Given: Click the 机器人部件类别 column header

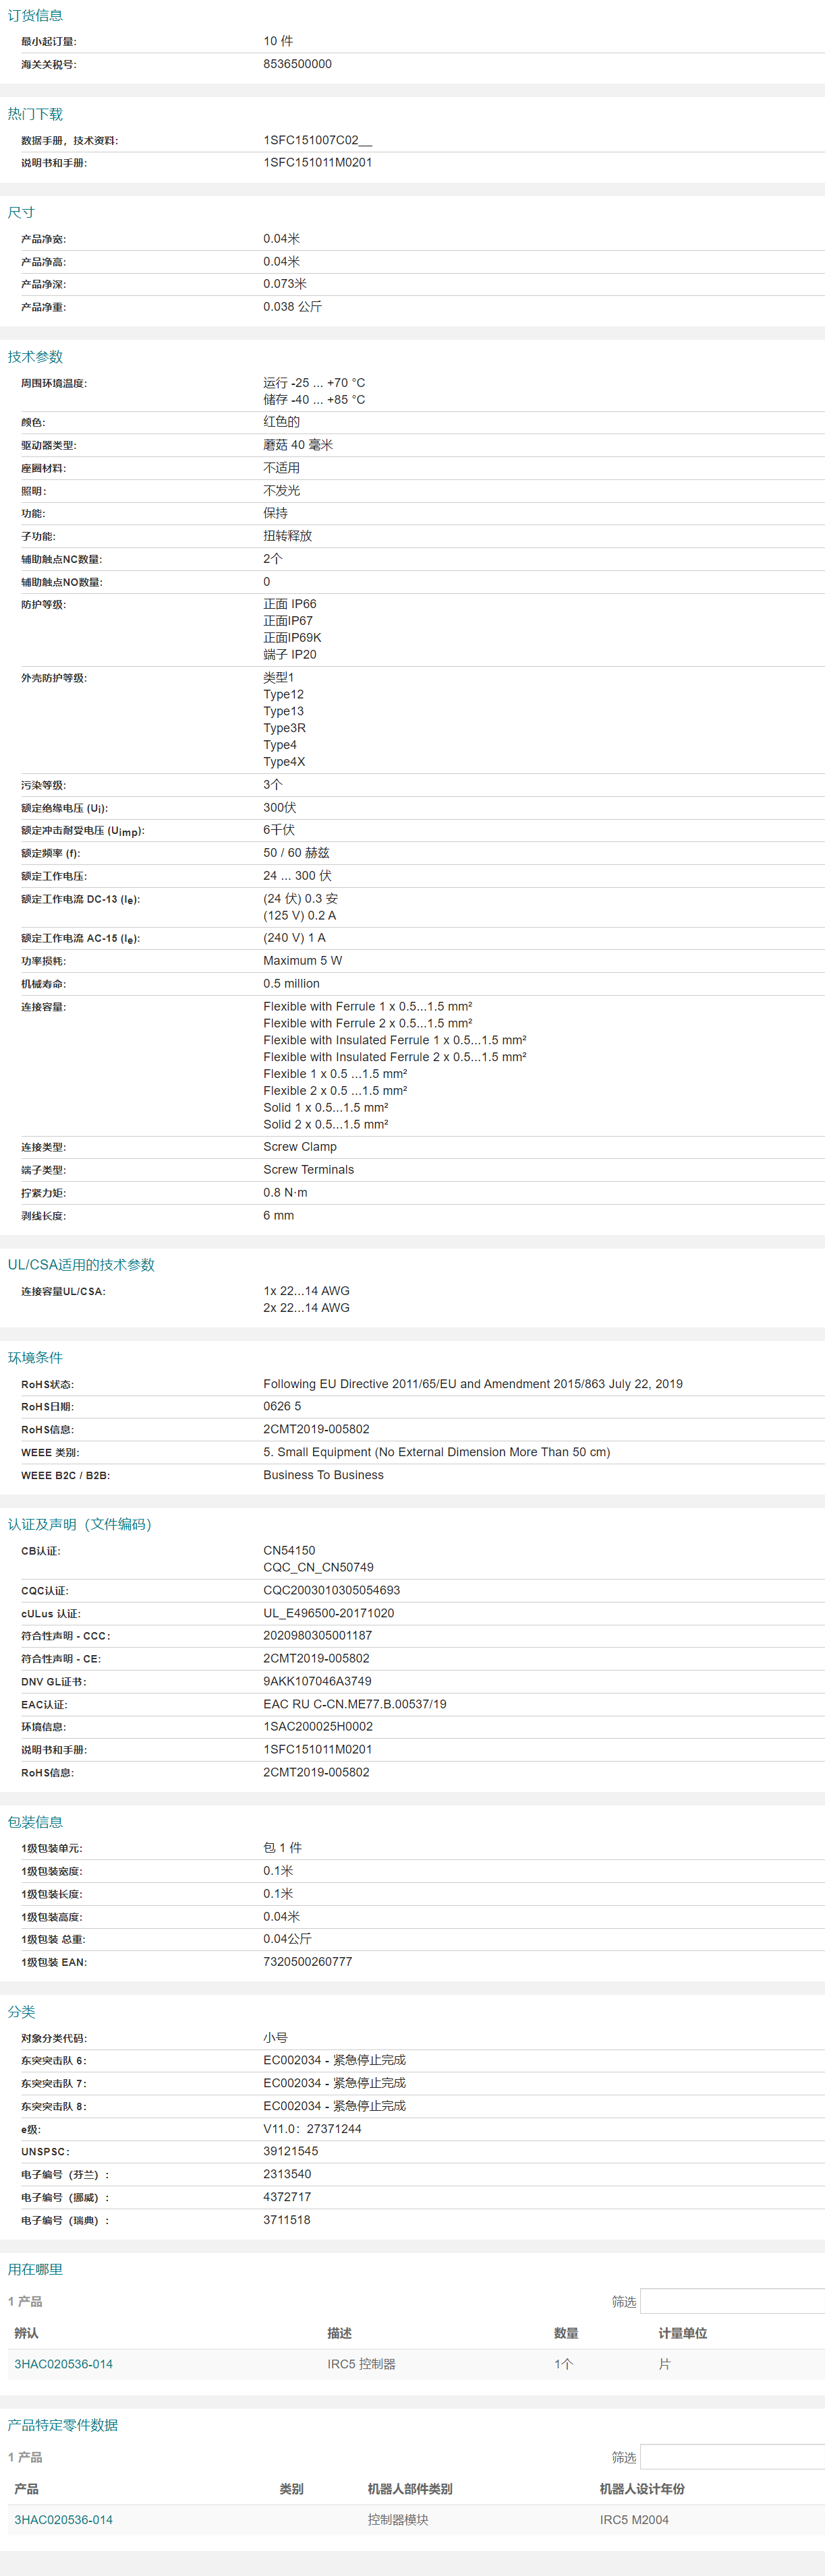Looking at the screenshot, I should 410,2489.
